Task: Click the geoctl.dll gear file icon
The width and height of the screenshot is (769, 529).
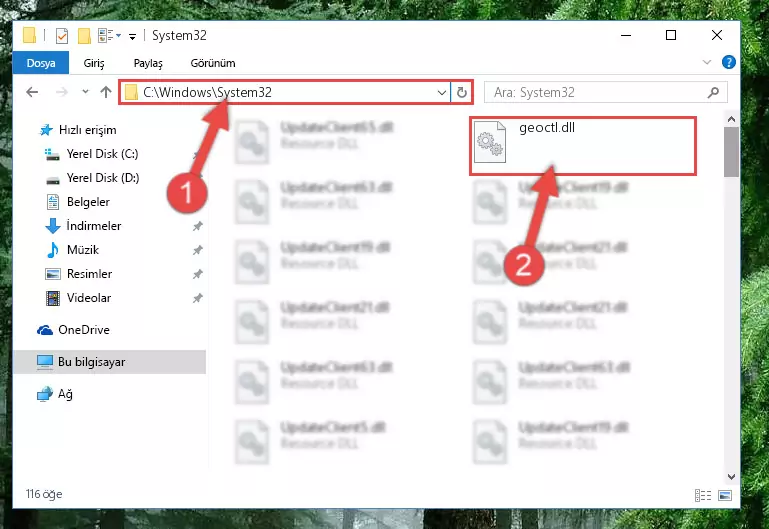Action: [490, 142]
